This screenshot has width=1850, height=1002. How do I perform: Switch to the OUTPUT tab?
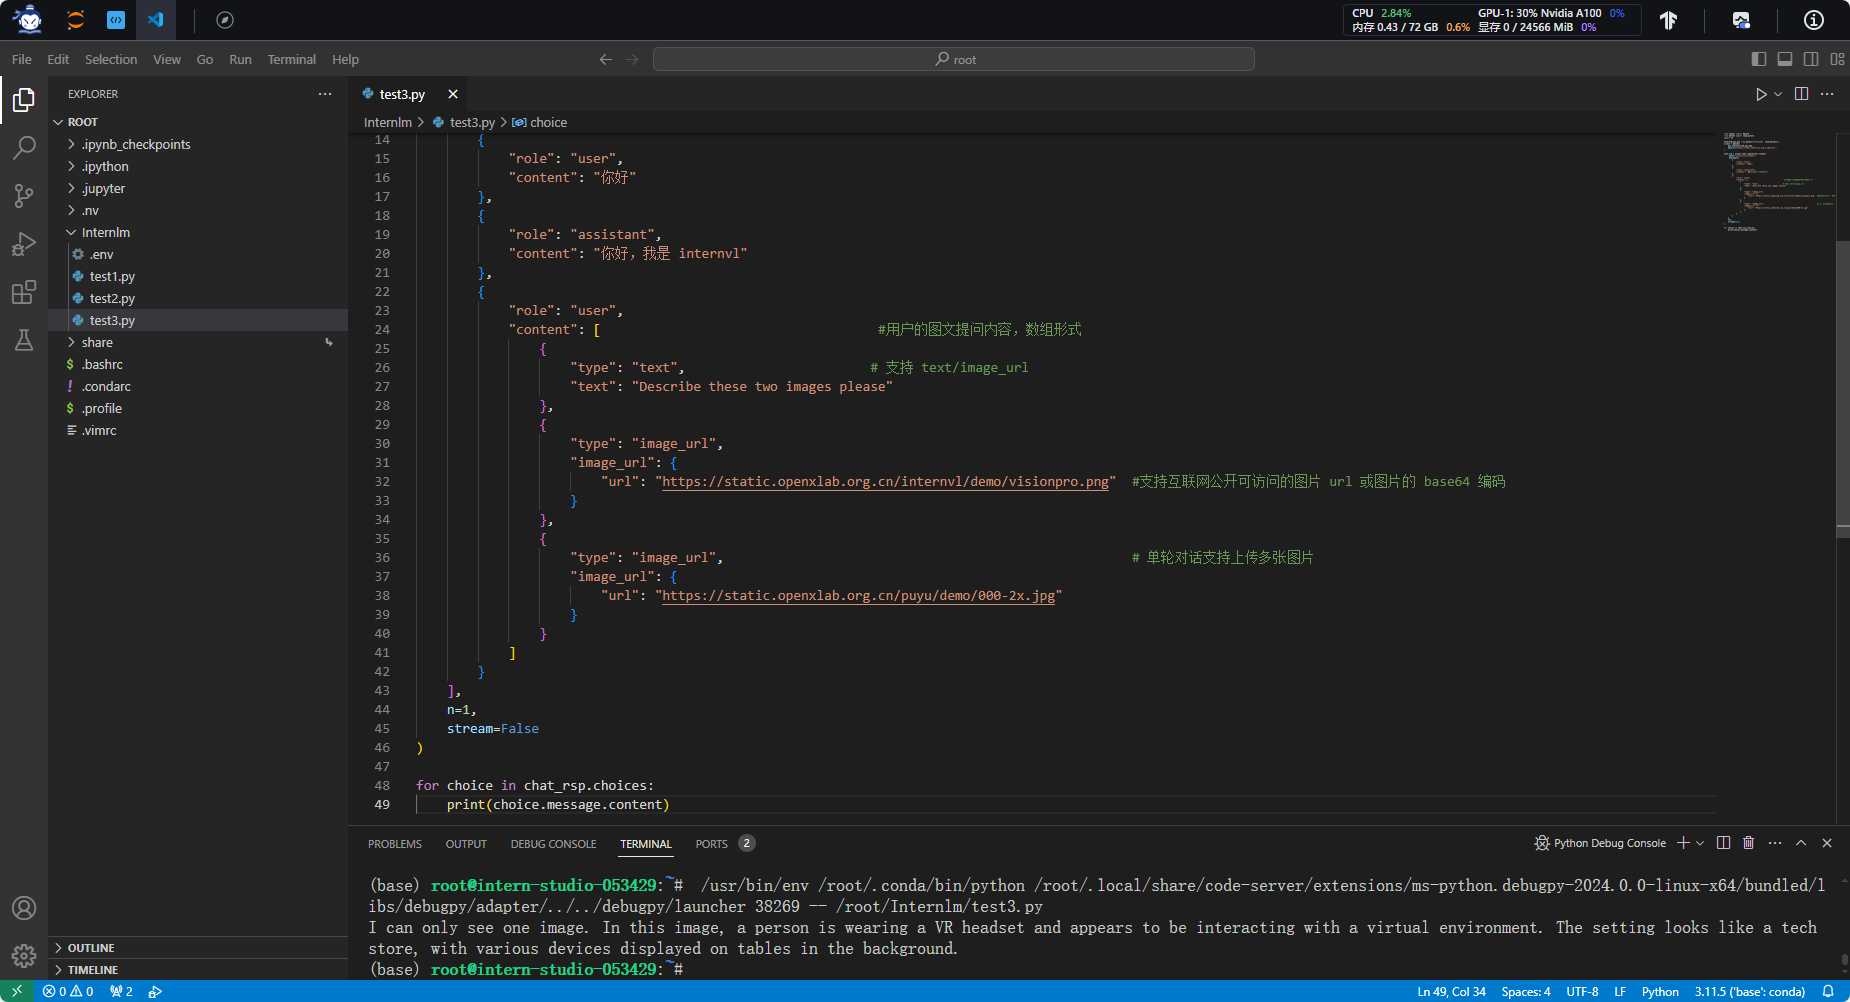[466, 844]
